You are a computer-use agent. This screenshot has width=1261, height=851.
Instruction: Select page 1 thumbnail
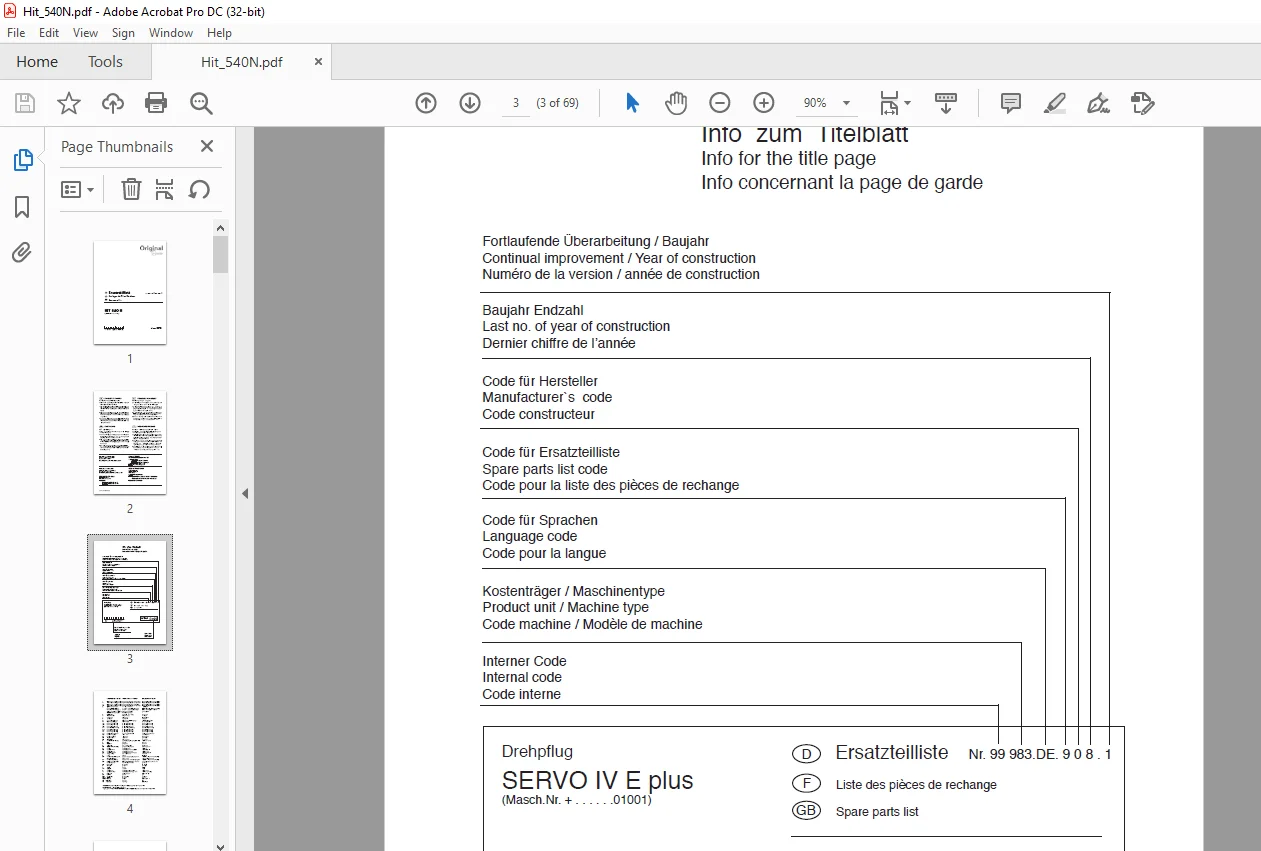(x=130, y=292)
